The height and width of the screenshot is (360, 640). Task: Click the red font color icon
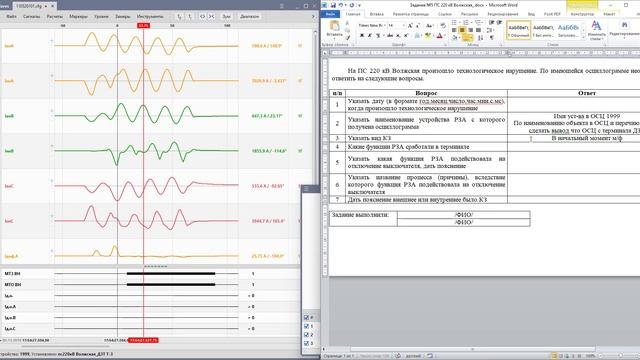440,36
